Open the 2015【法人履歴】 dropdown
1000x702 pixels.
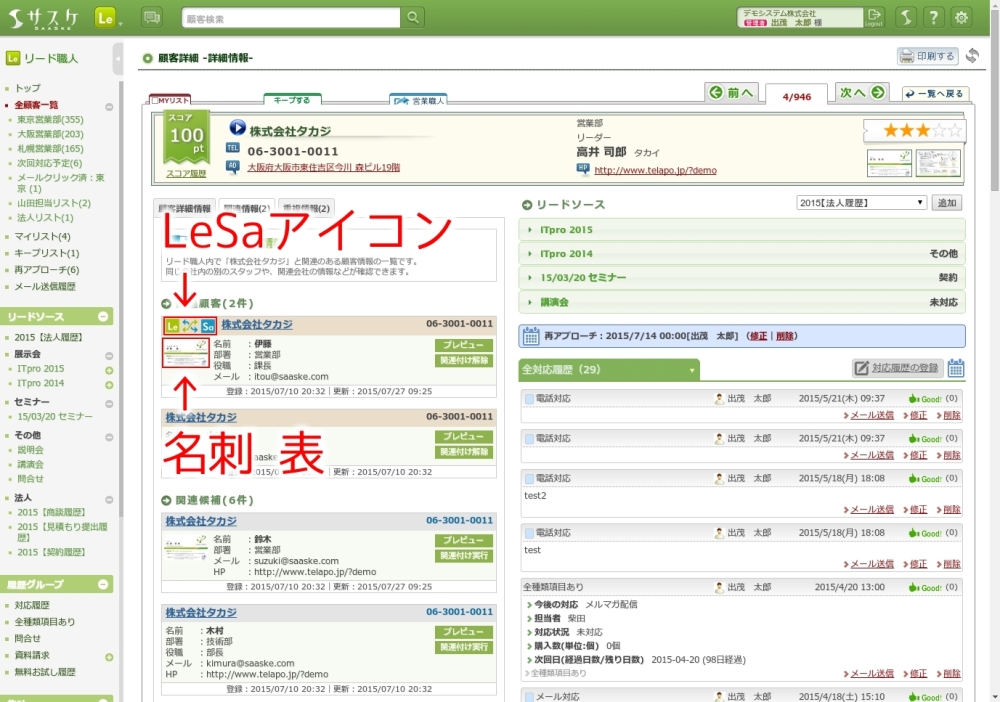point(861,202)
